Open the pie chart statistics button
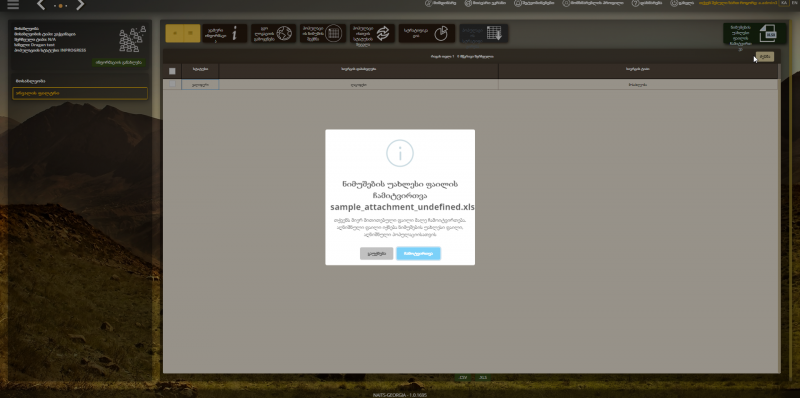This screenshot has height=398, width=800. coord(427,33)
